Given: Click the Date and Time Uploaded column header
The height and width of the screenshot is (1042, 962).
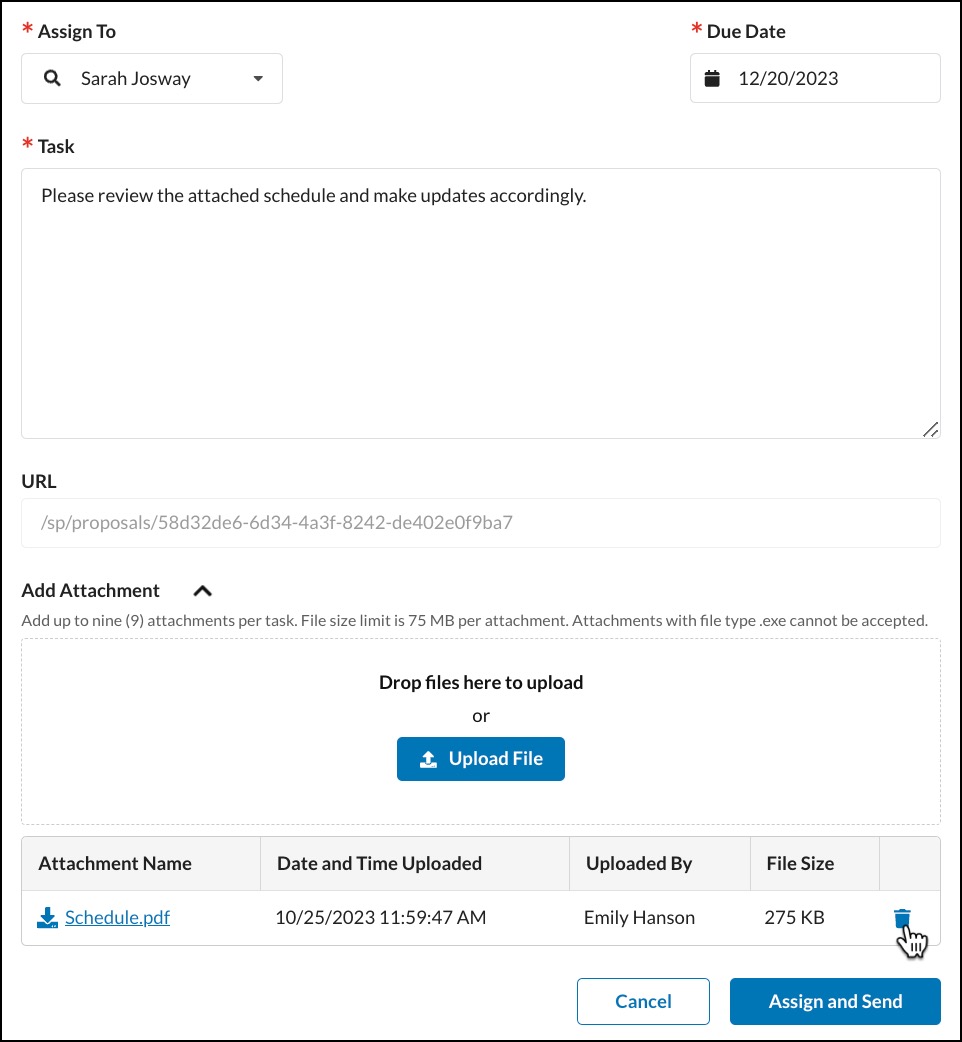Looking at the screenshot, I should tap(379, 863).
